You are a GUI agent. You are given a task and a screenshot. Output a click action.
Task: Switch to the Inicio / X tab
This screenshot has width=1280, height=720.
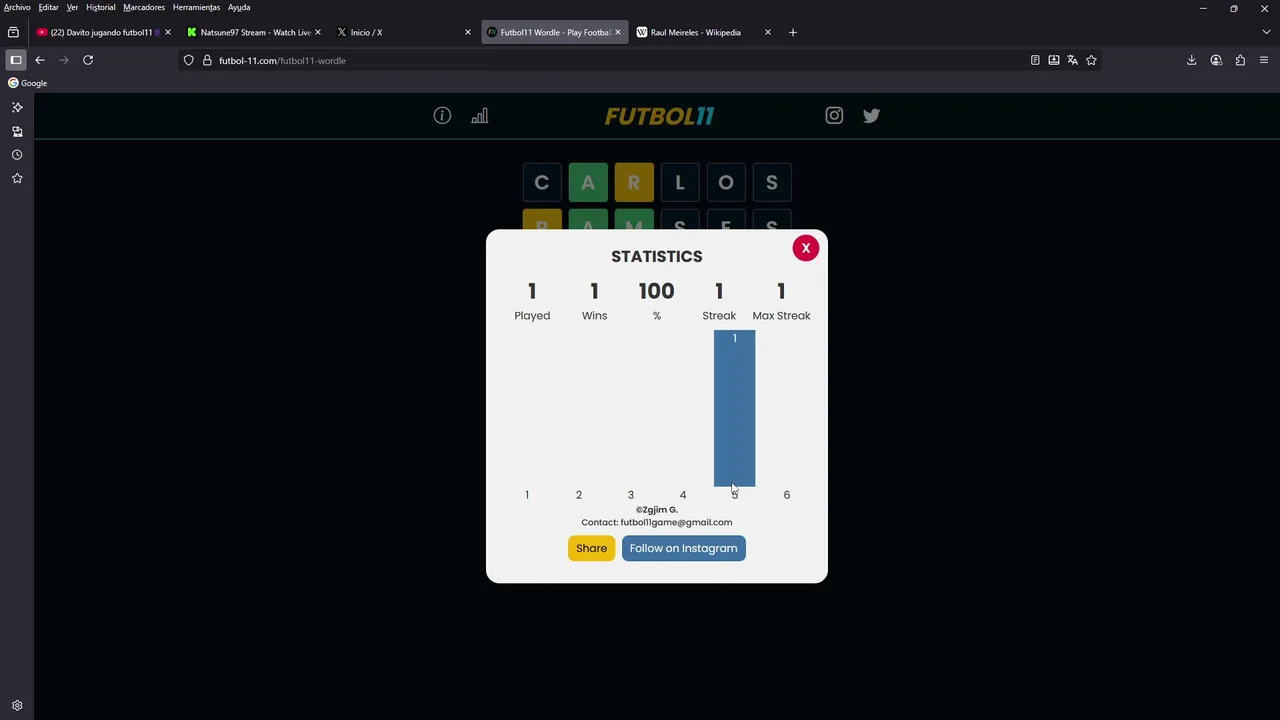click(404, 32)
